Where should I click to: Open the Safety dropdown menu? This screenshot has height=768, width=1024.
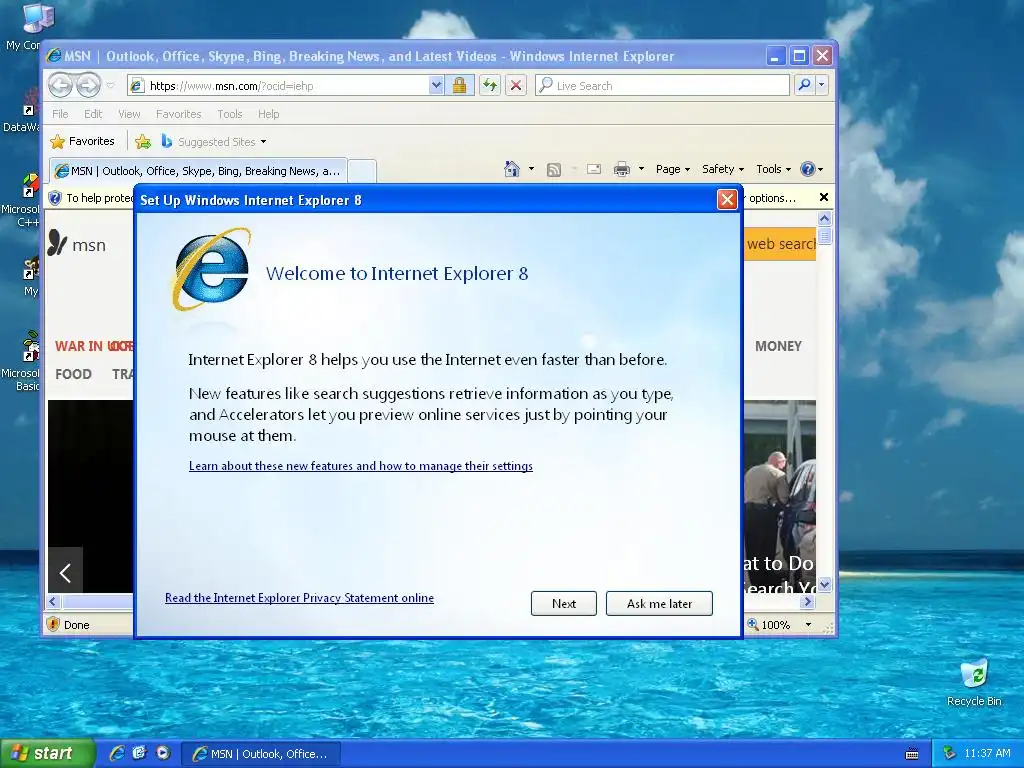(x=723, y=169)
